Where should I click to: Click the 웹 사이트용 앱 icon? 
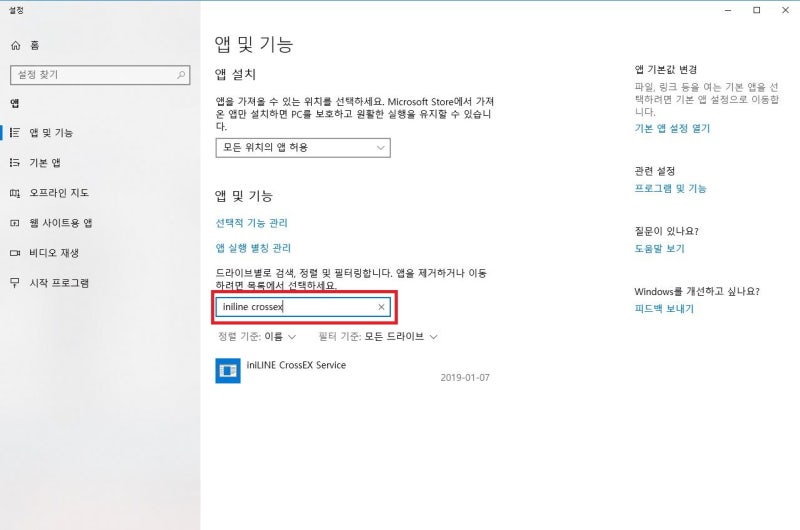pos(15,223)
